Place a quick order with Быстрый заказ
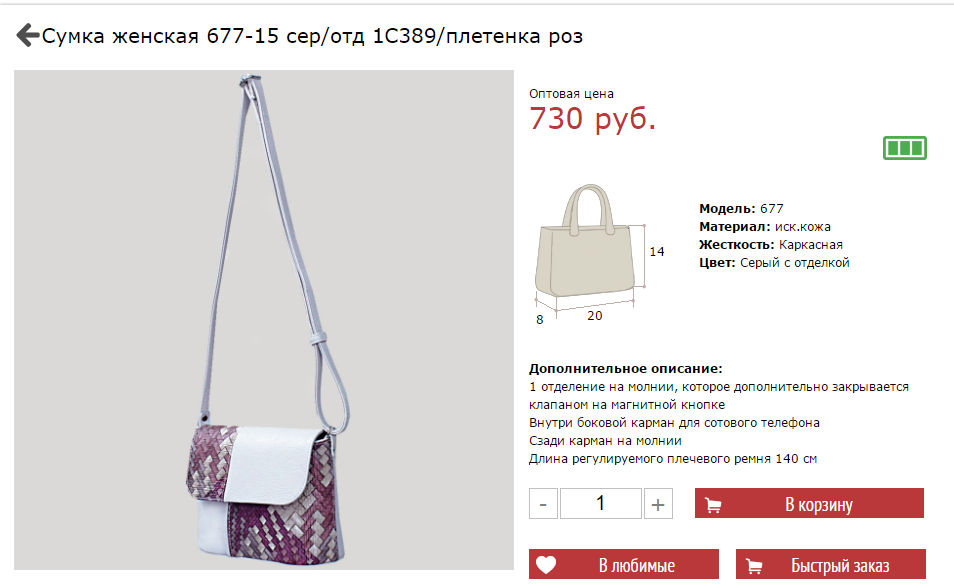Image resolution: width=954 pixels, height=586 pixels. (830, 564)
